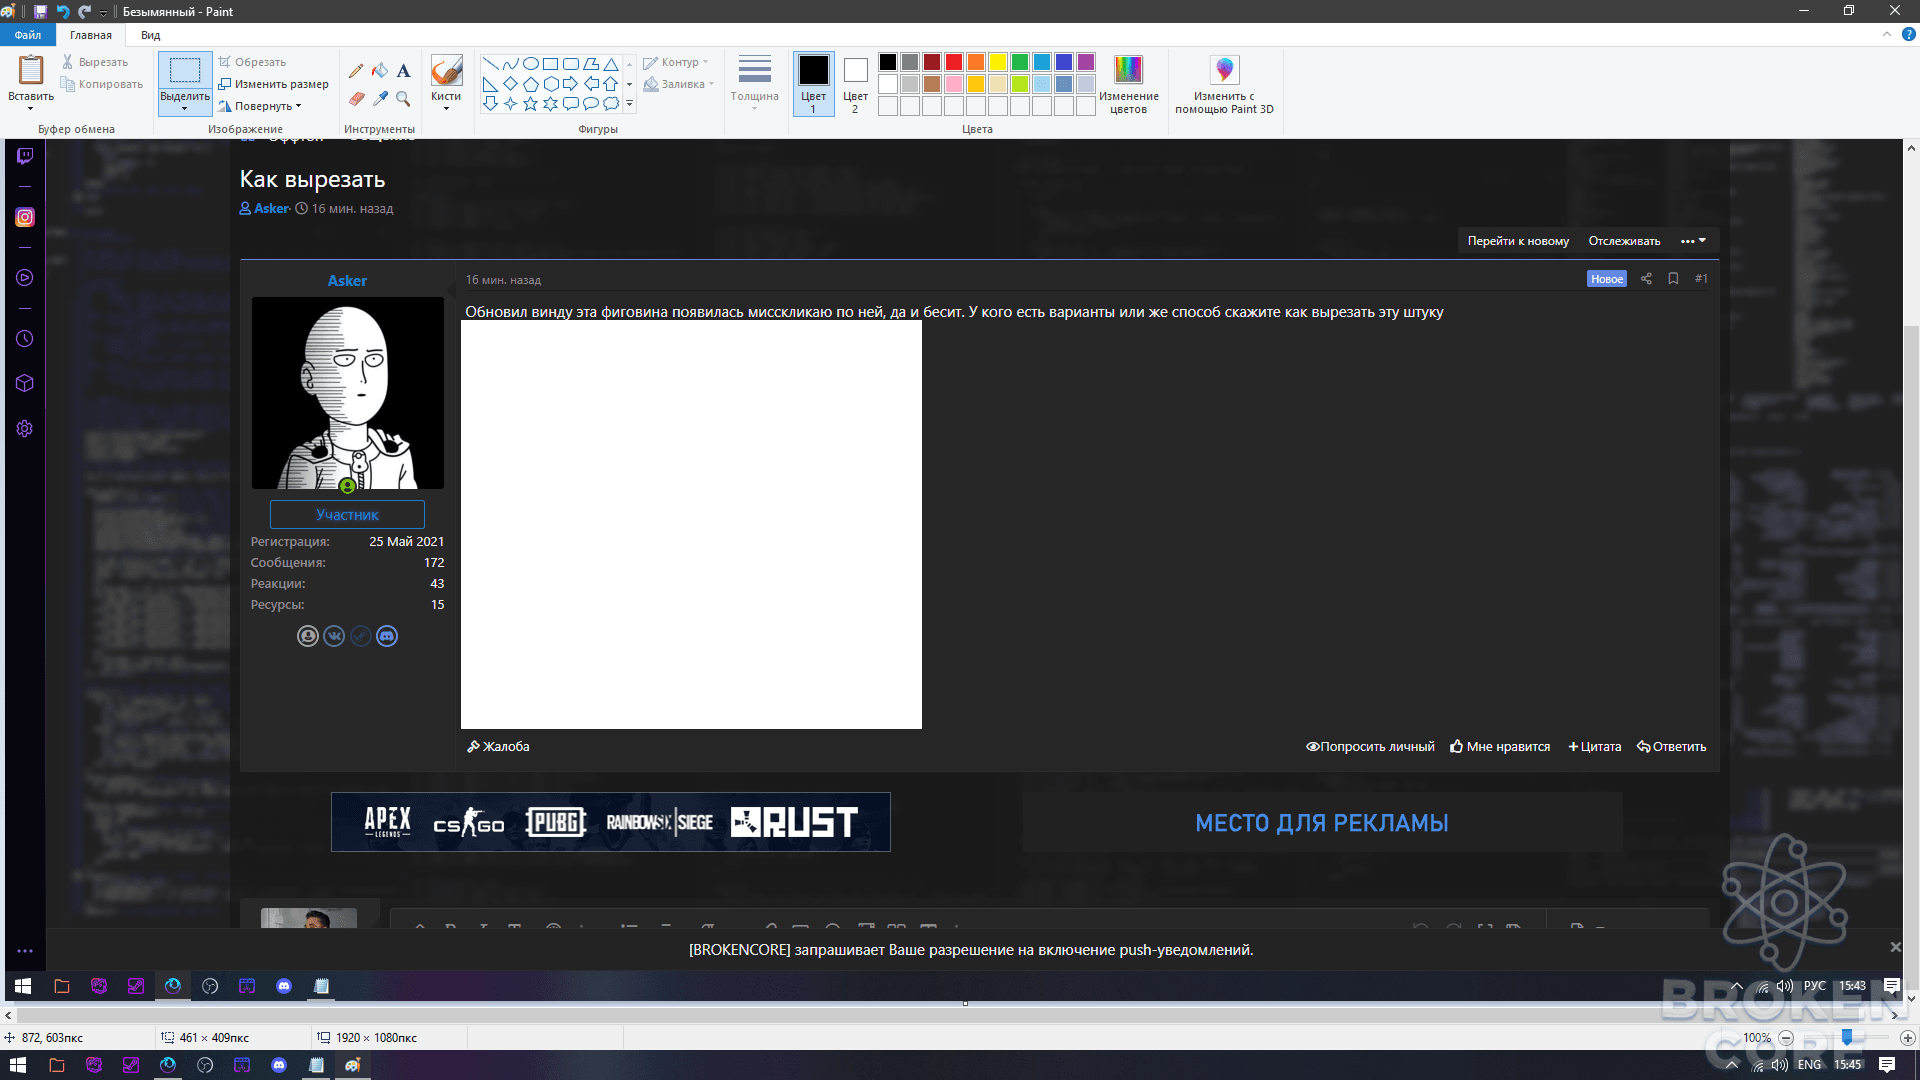The height and width of the screenshot is (1080, 1920).
Task: Switch to the View tab
Action: (150, 35)
